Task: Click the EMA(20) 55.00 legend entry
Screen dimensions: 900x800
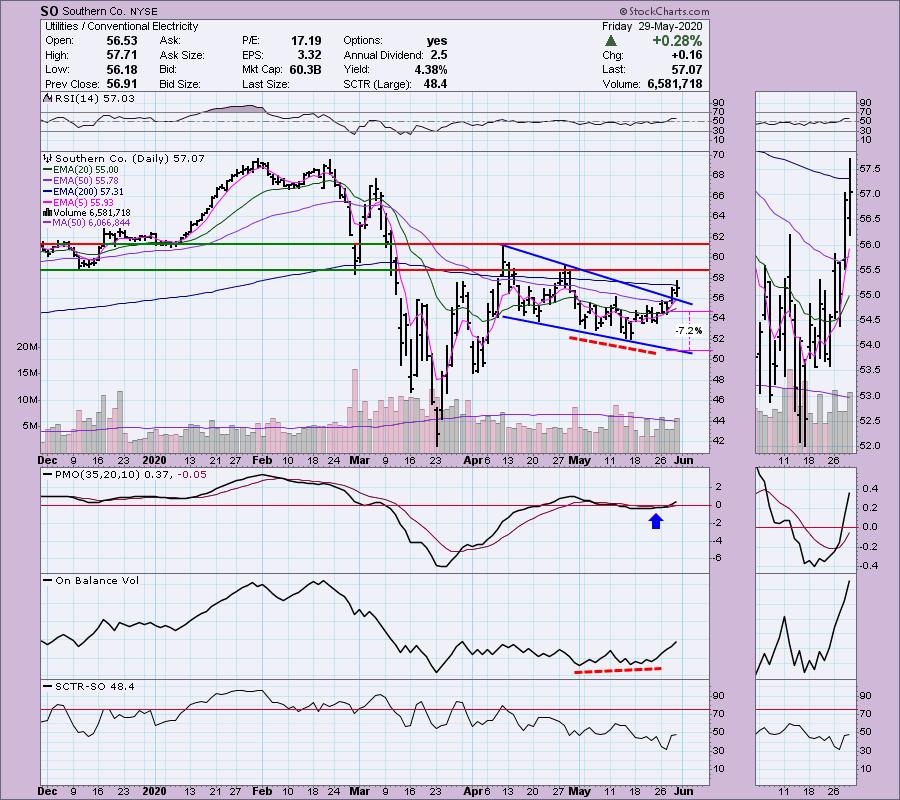Action: click(83, 172)
